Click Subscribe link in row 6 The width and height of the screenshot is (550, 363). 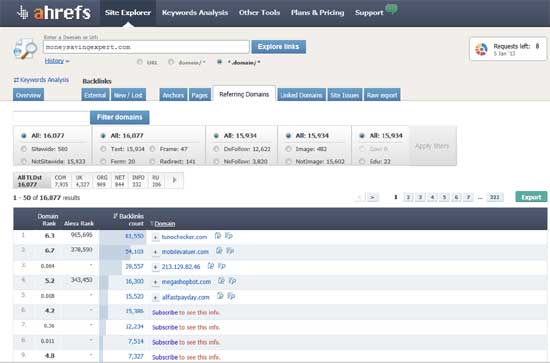pos(165,312)
